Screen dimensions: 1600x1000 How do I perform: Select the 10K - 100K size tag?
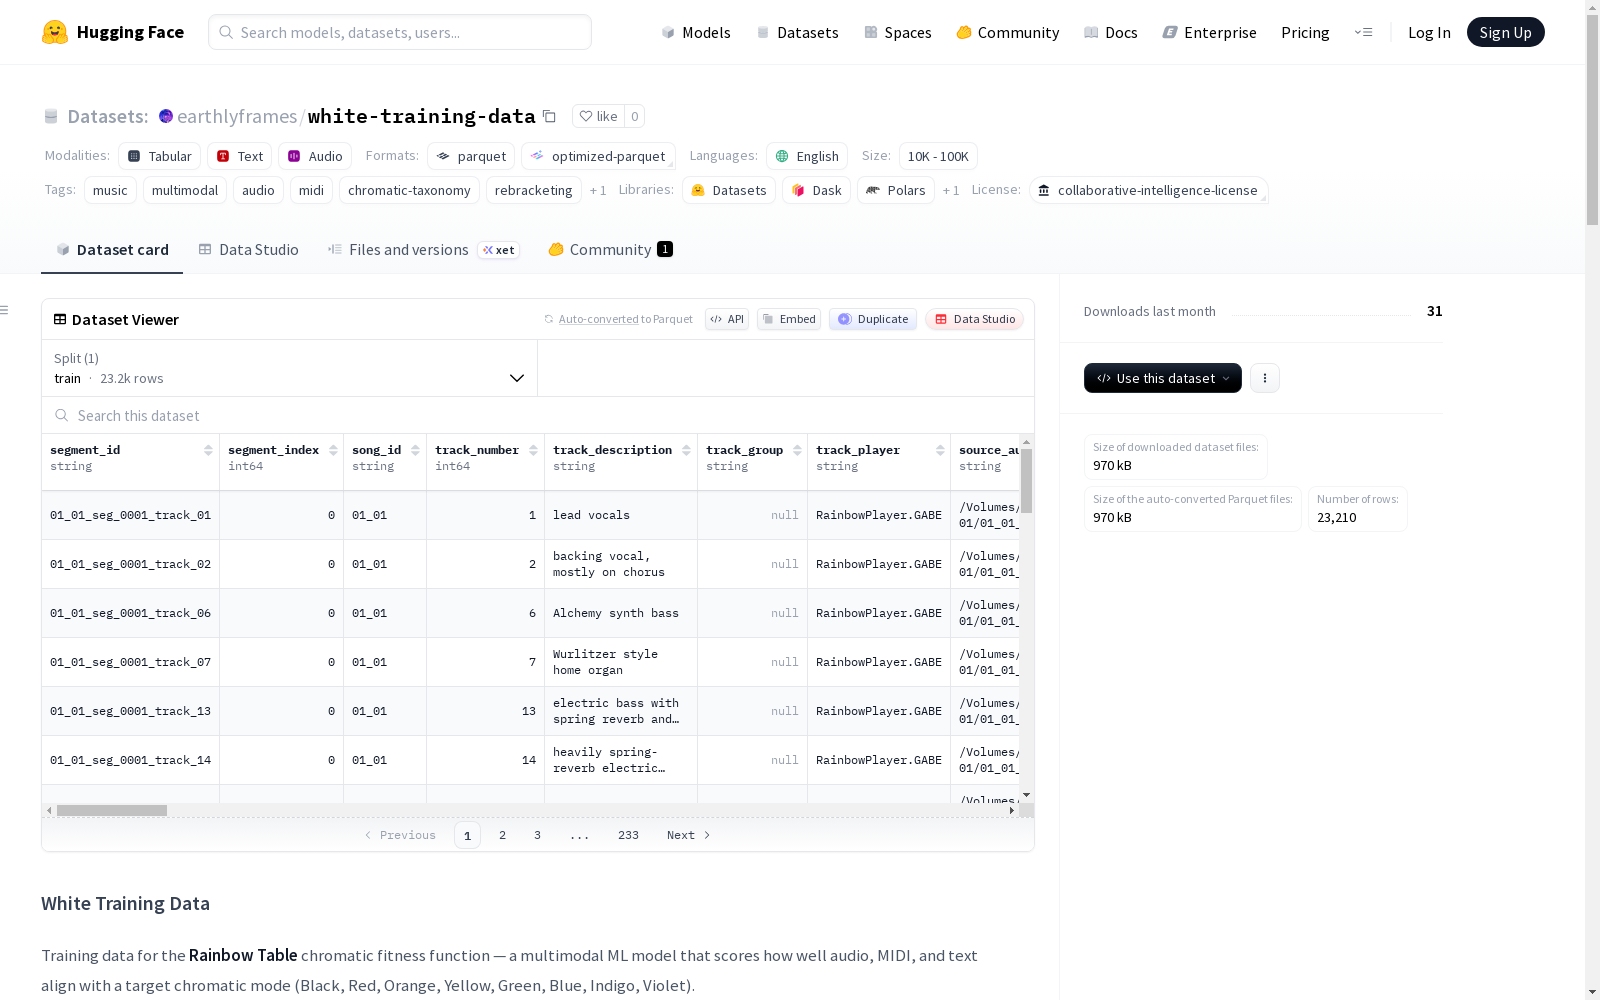[938, 156]
